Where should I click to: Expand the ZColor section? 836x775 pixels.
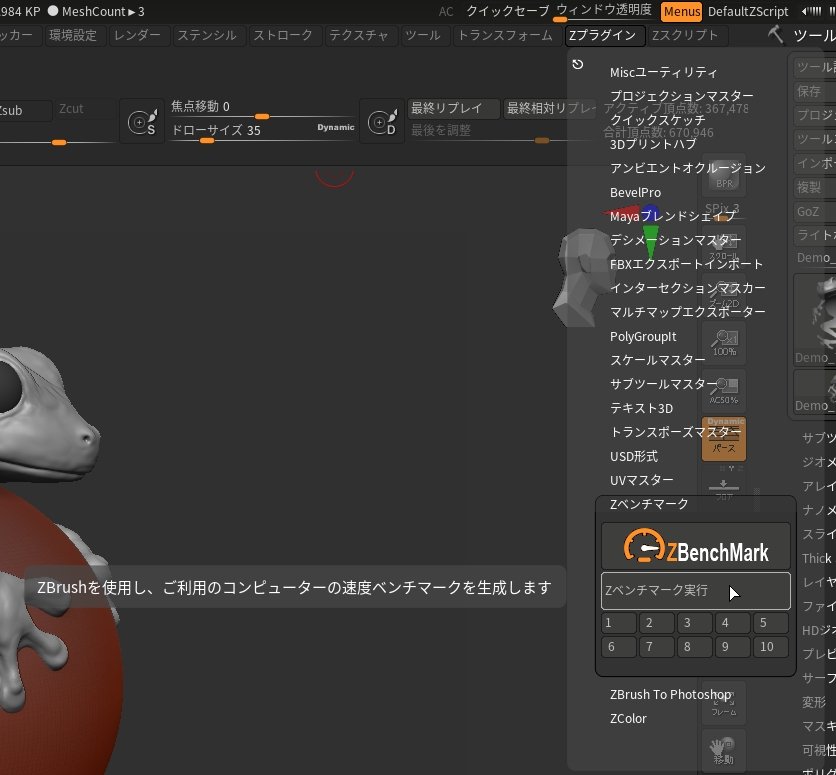click(x=628, y=719)
